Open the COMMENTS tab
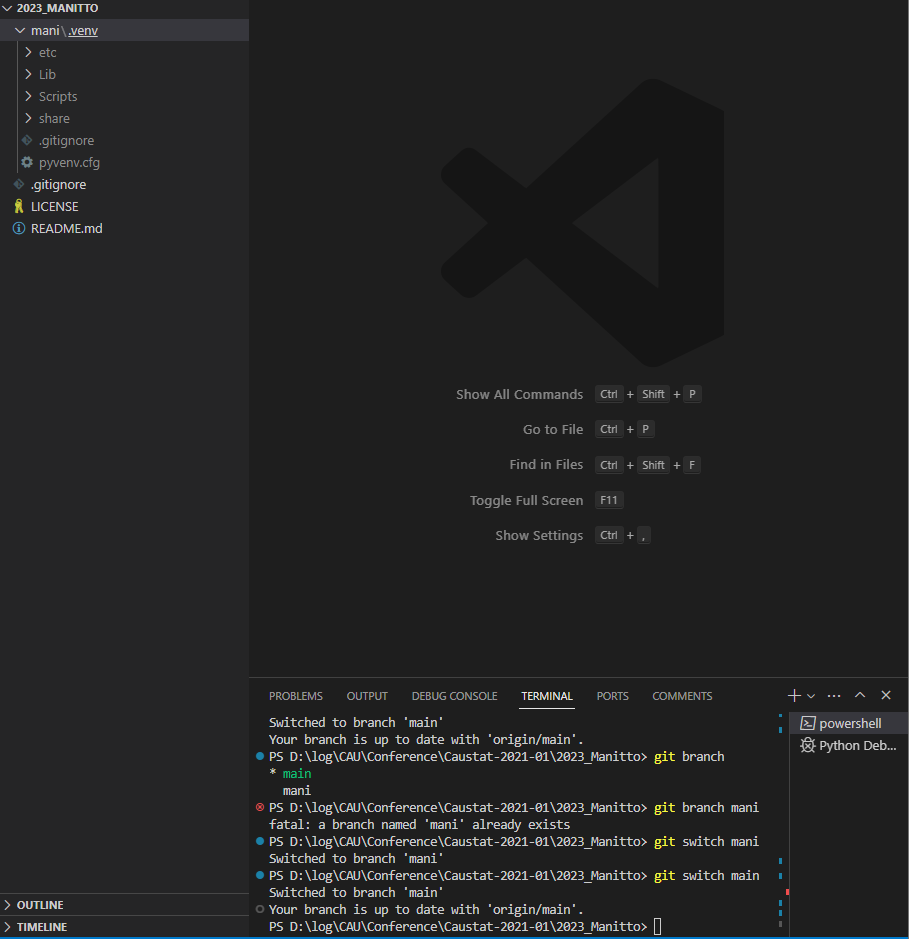This screenshot has height=939, width=909. (682, 696)
